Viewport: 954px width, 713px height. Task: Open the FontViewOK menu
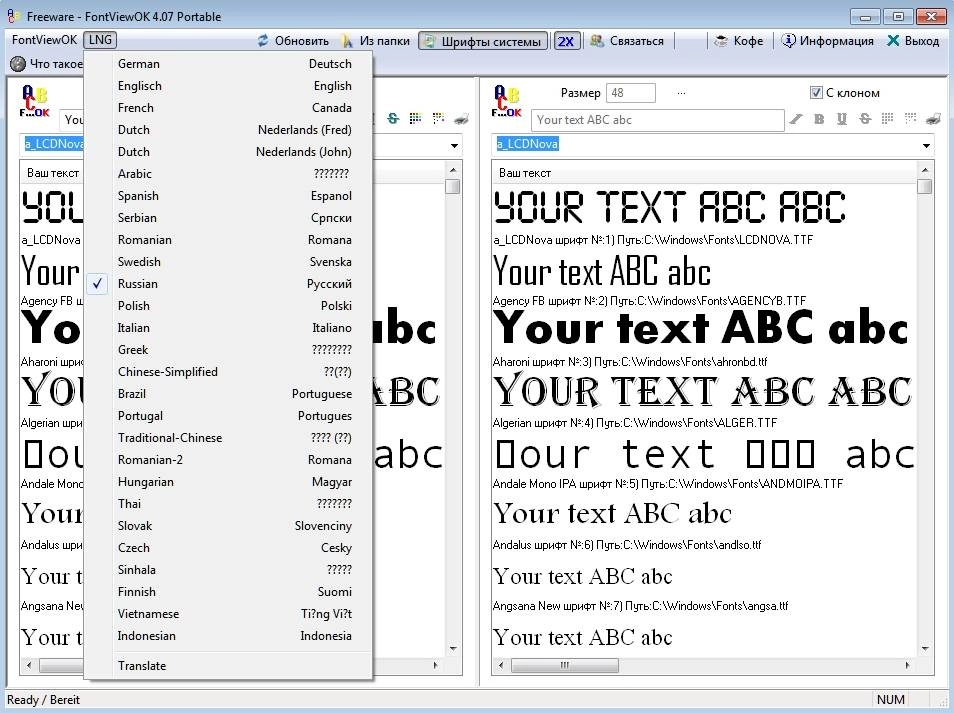tap(44, 40)
